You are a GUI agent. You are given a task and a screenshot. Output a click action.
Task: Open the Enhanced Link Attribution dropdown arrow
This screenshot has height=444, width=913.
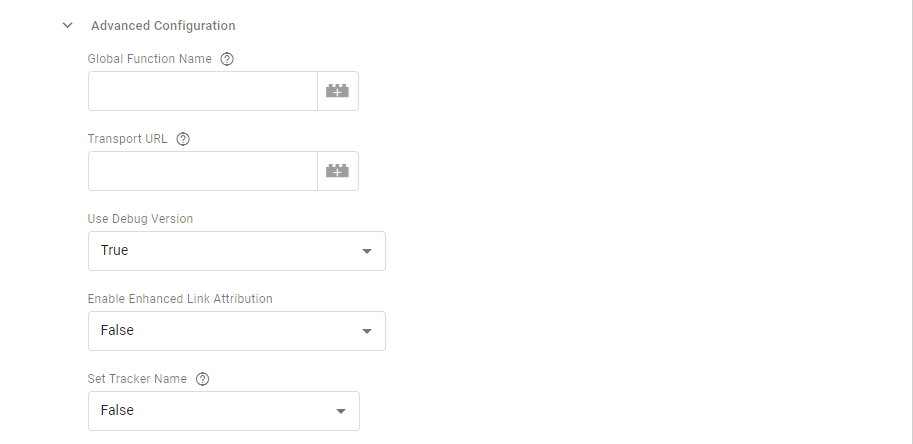click(367, 331)
